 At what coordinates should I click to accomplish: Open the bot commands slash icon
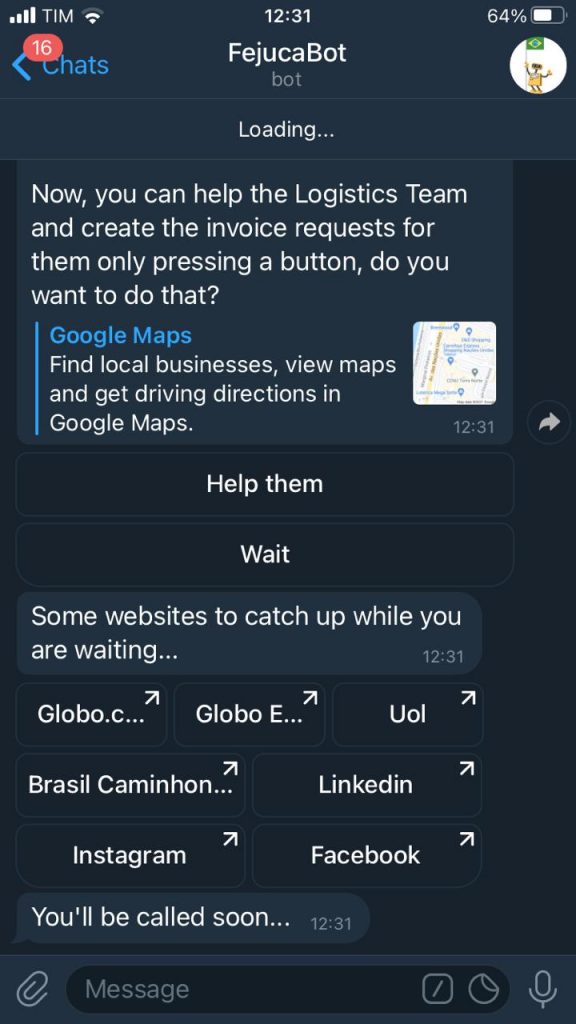tap(438, 990)
